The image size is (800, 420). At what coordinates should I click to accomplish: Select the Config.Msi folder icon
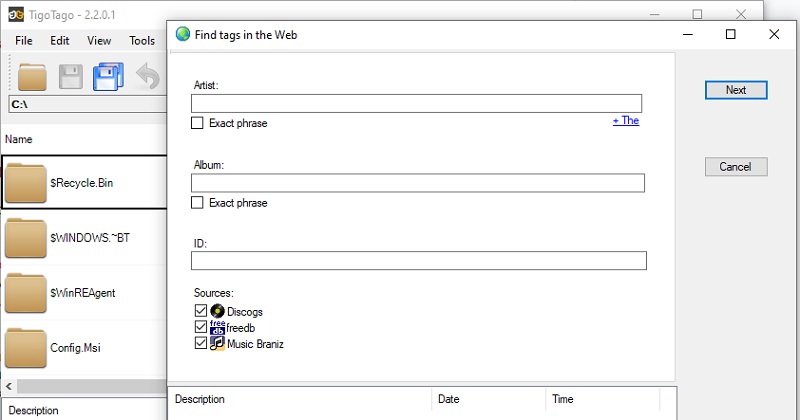(x=25, y=347)
